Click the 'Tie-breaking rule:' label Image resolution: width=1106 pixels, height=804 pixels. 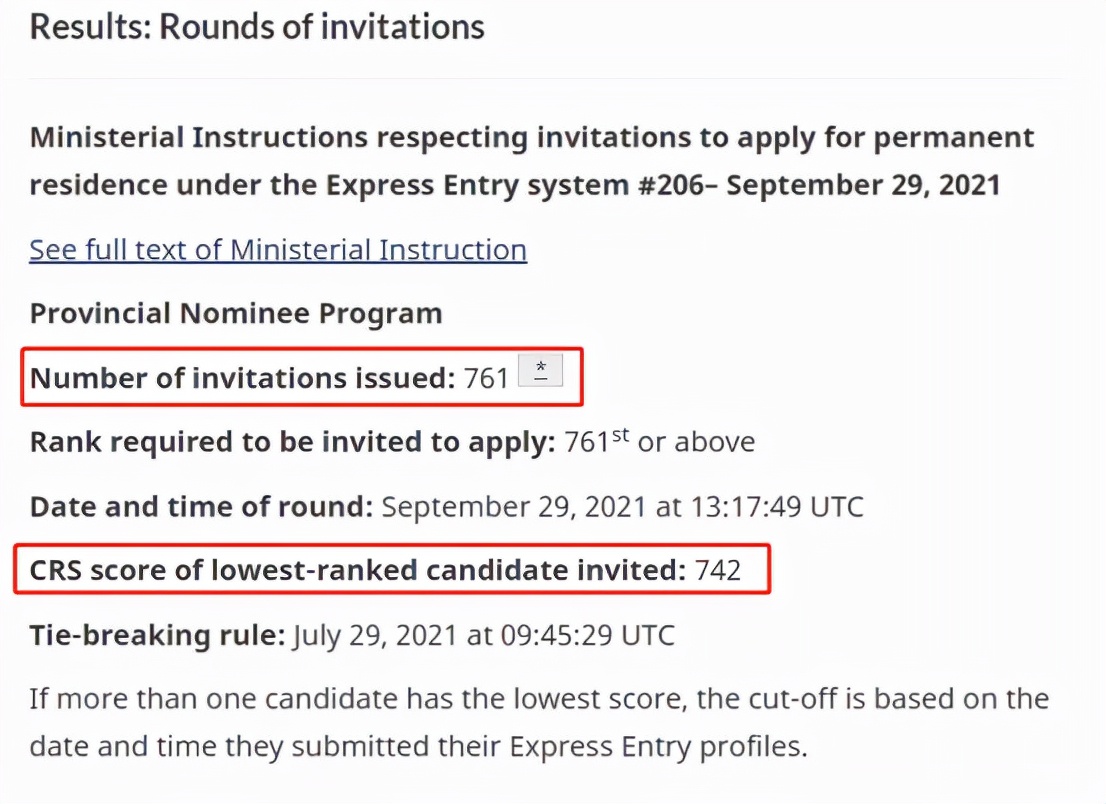click(158, 634)
